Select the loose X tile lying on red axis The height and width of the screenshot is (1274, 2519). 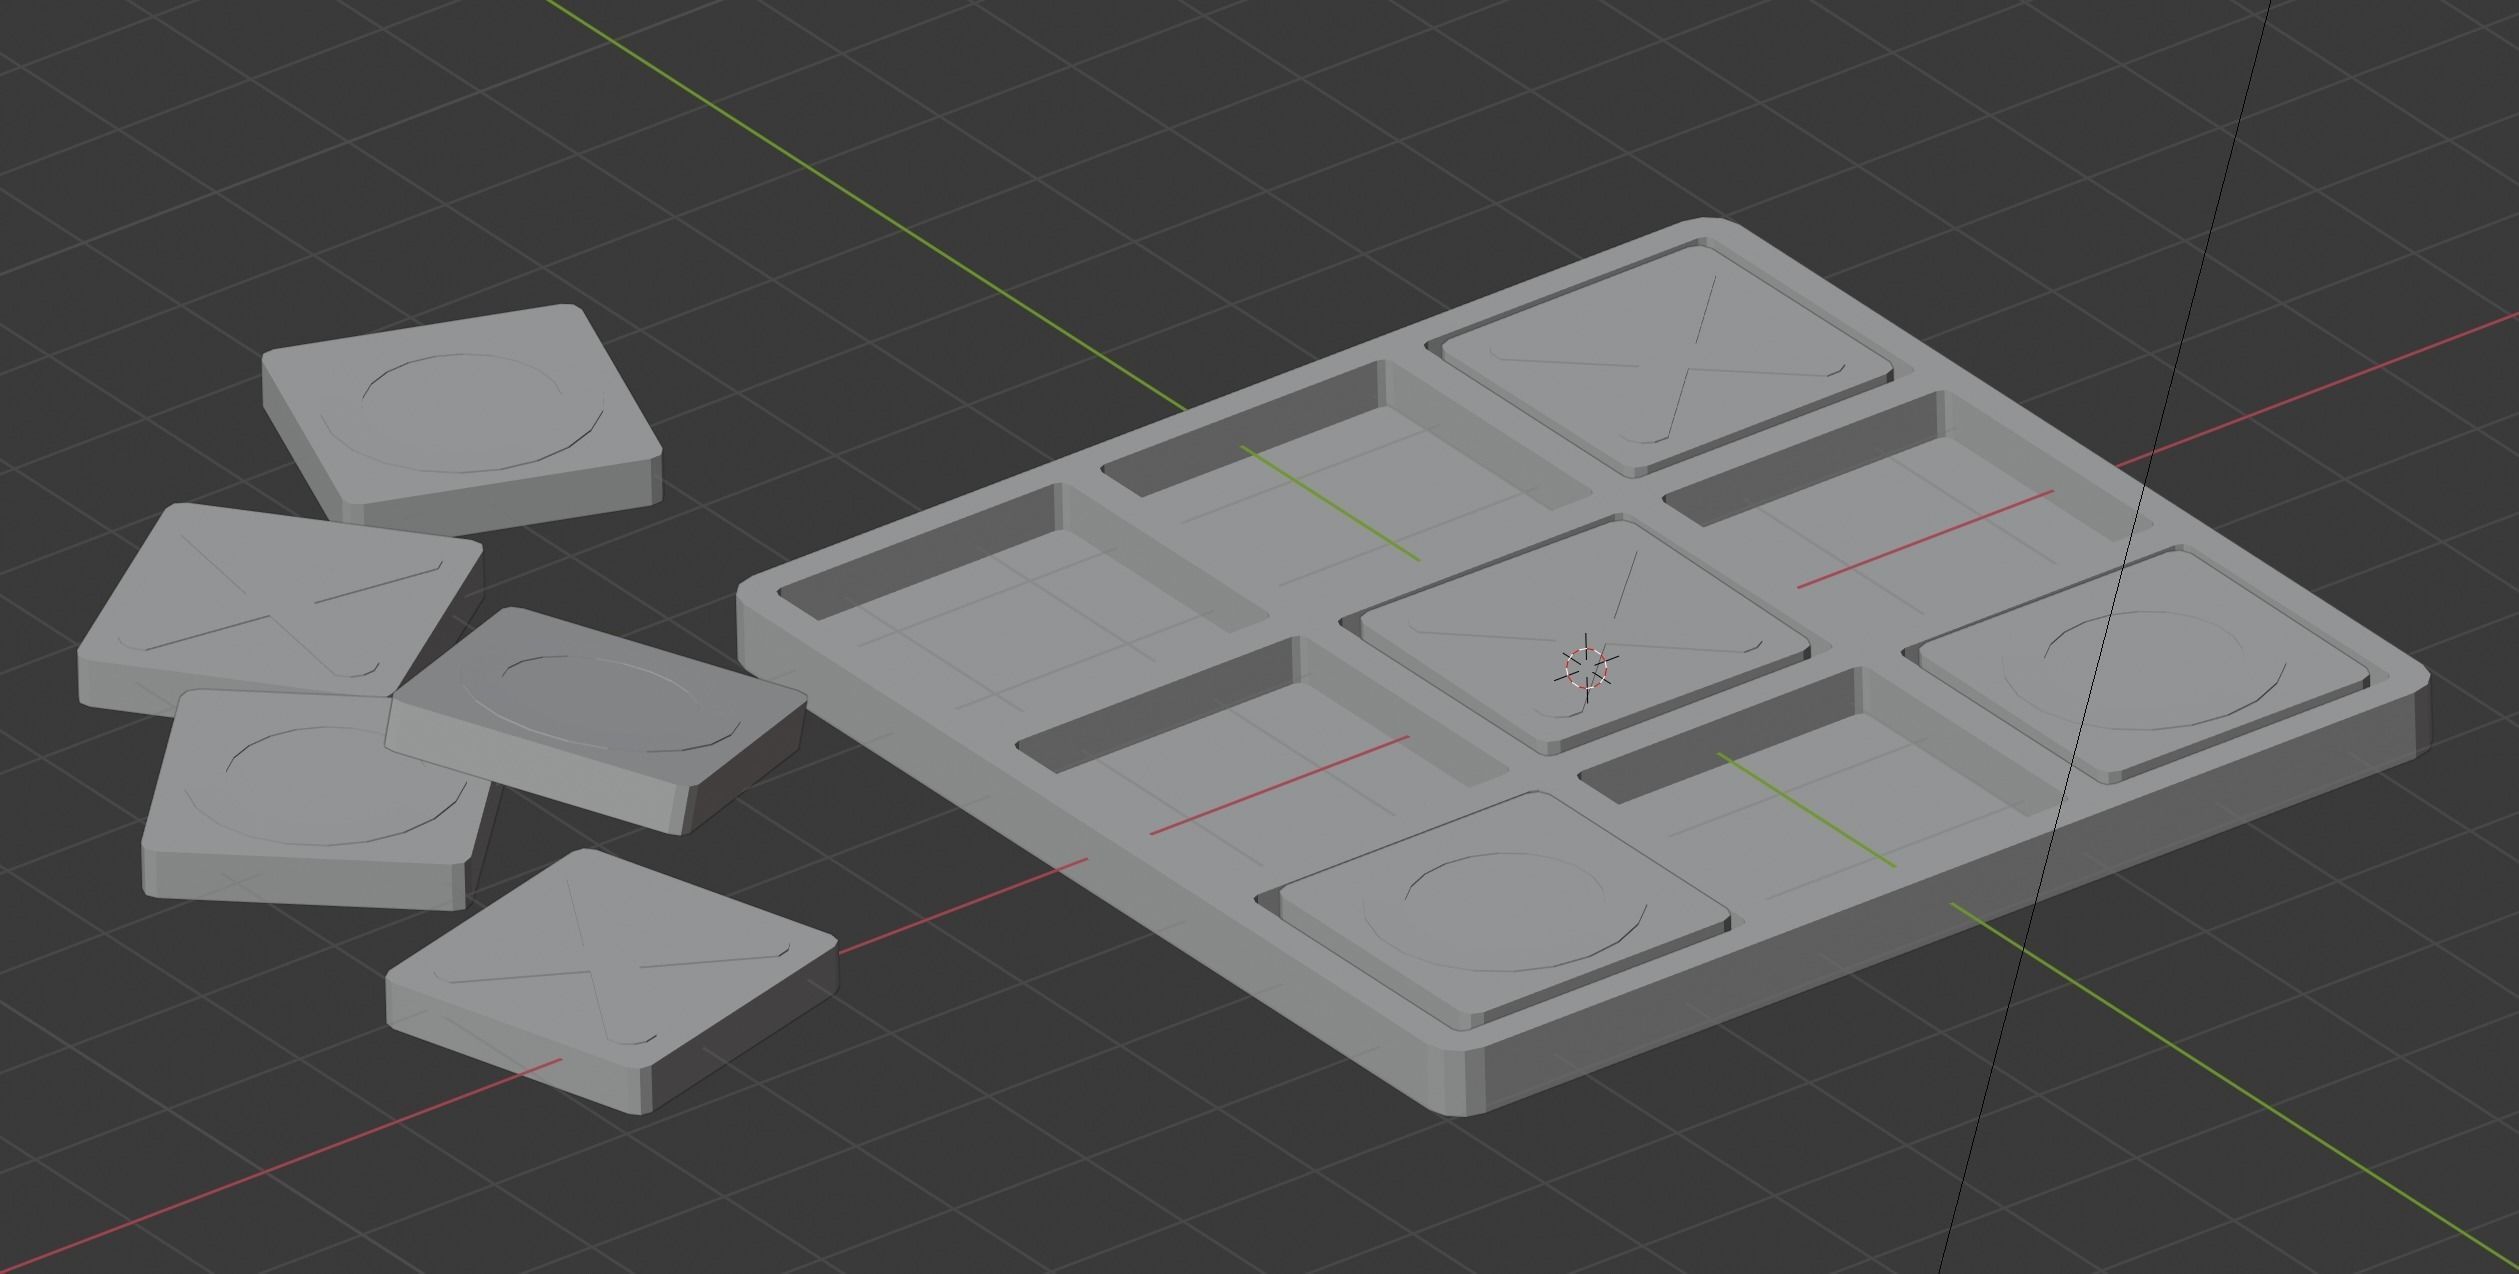[611, 981]
